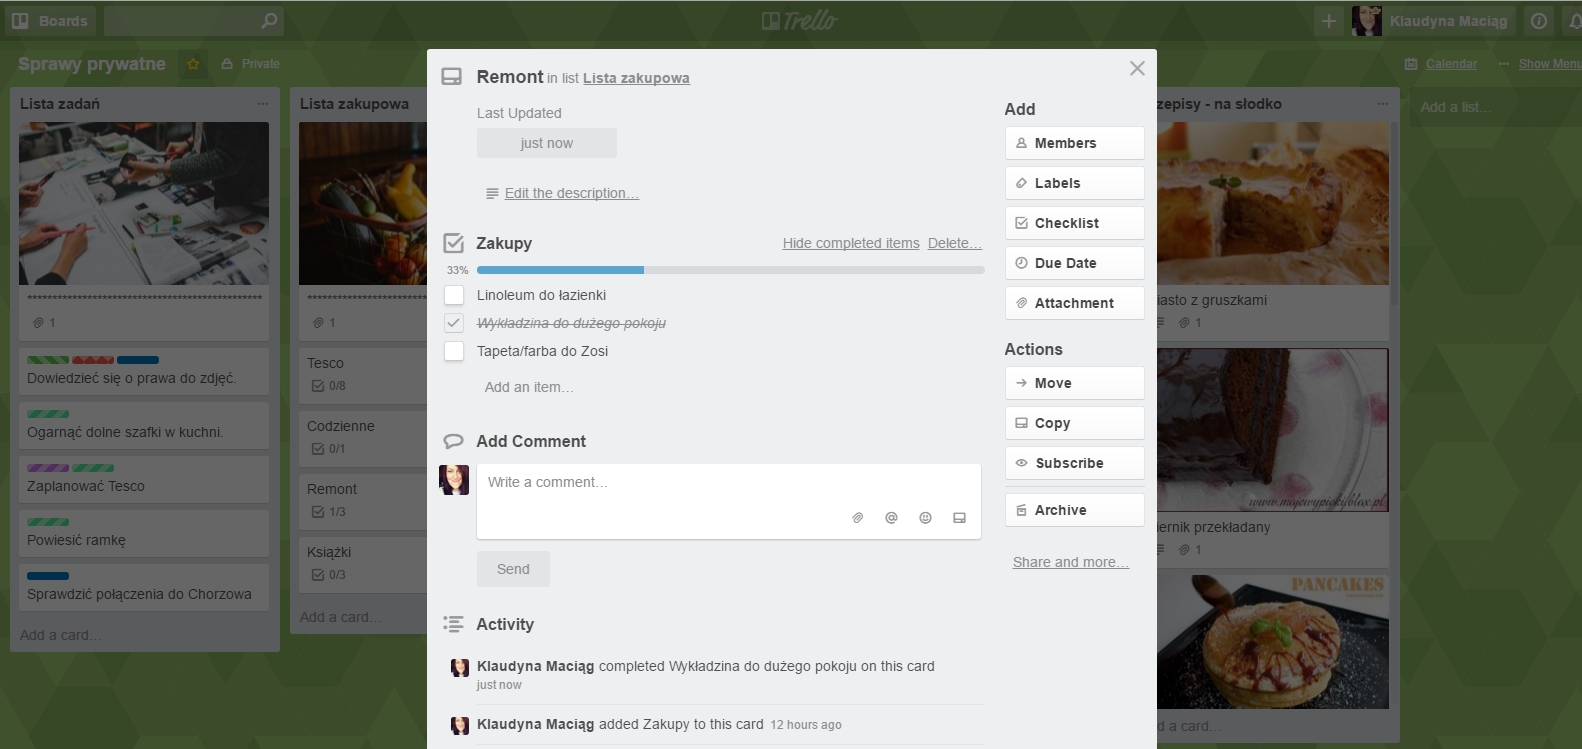Click Edit the description link
1582x749 pixels.
pos(571,193)
